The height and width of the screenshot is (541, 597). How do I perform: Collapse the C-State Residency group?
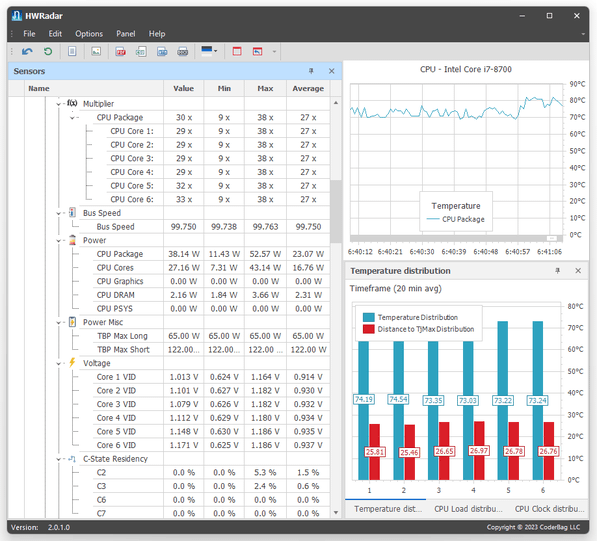pyautogui.click(x=58, y=459)
